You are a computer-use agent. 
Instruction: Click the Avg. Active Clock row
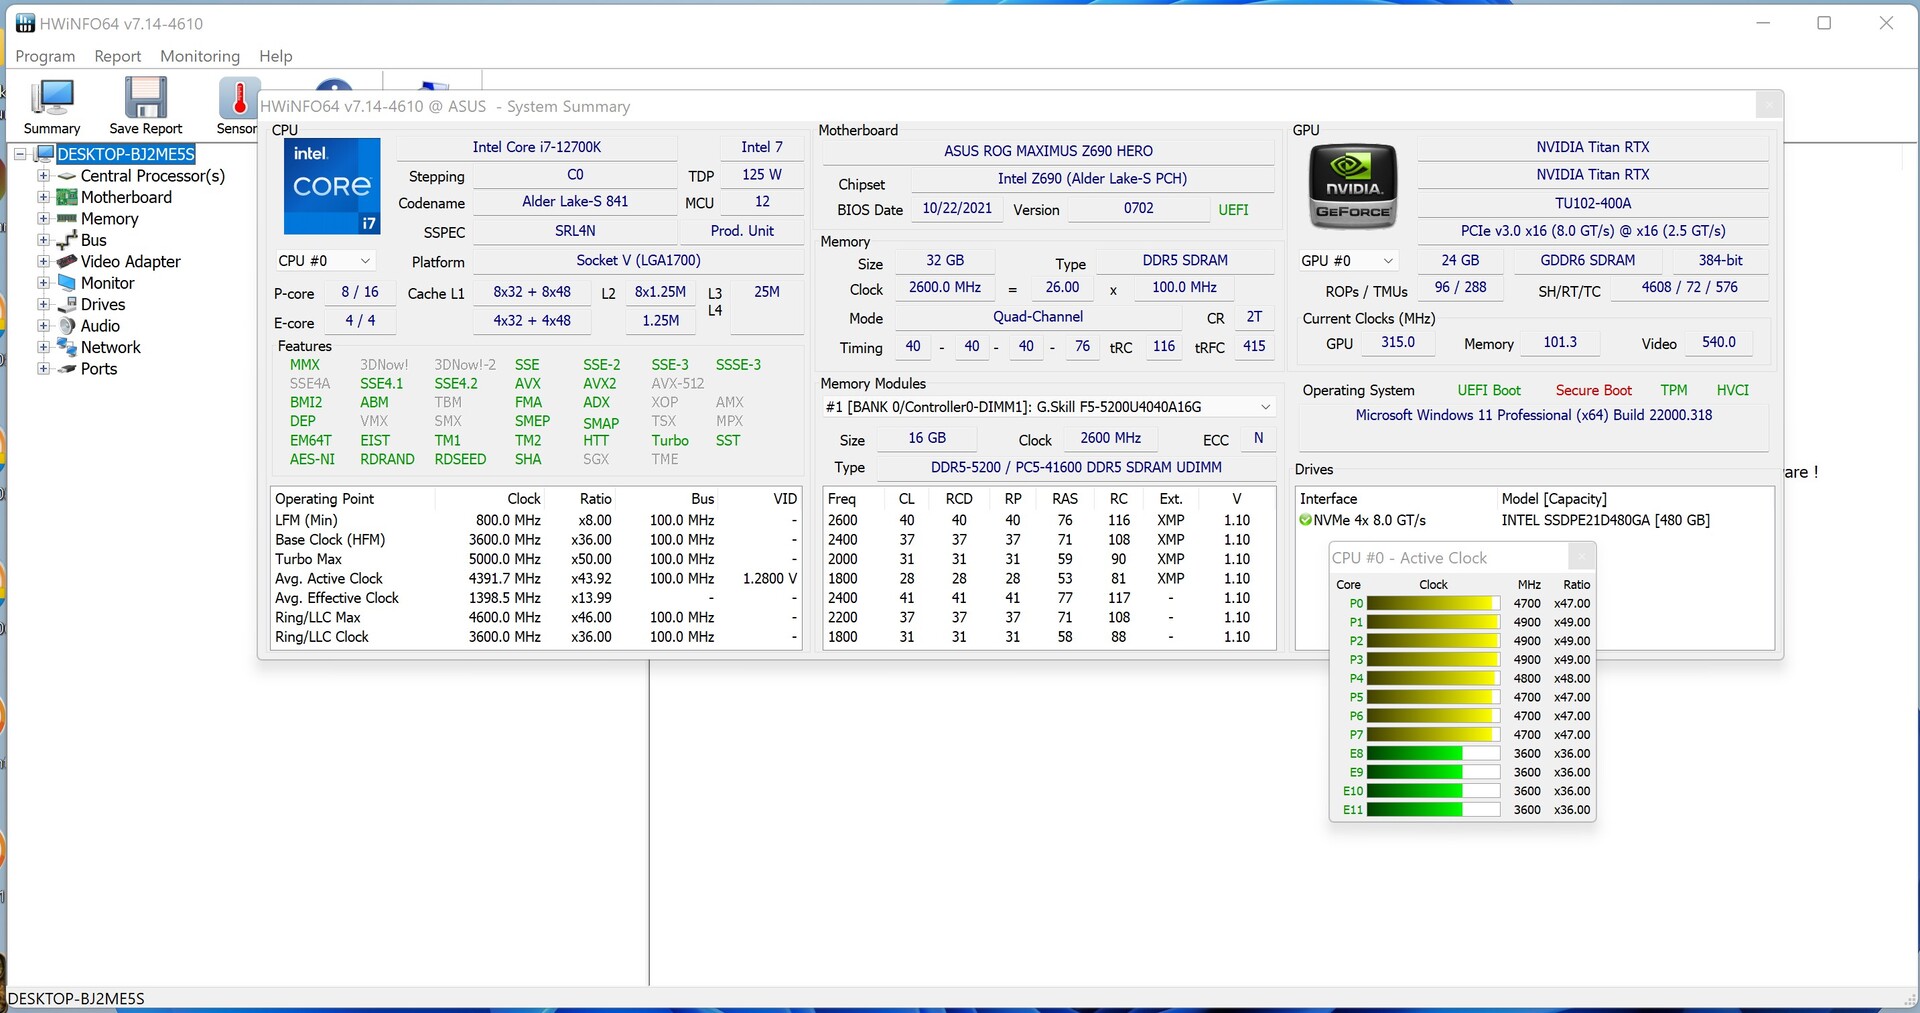pos(536,578)
